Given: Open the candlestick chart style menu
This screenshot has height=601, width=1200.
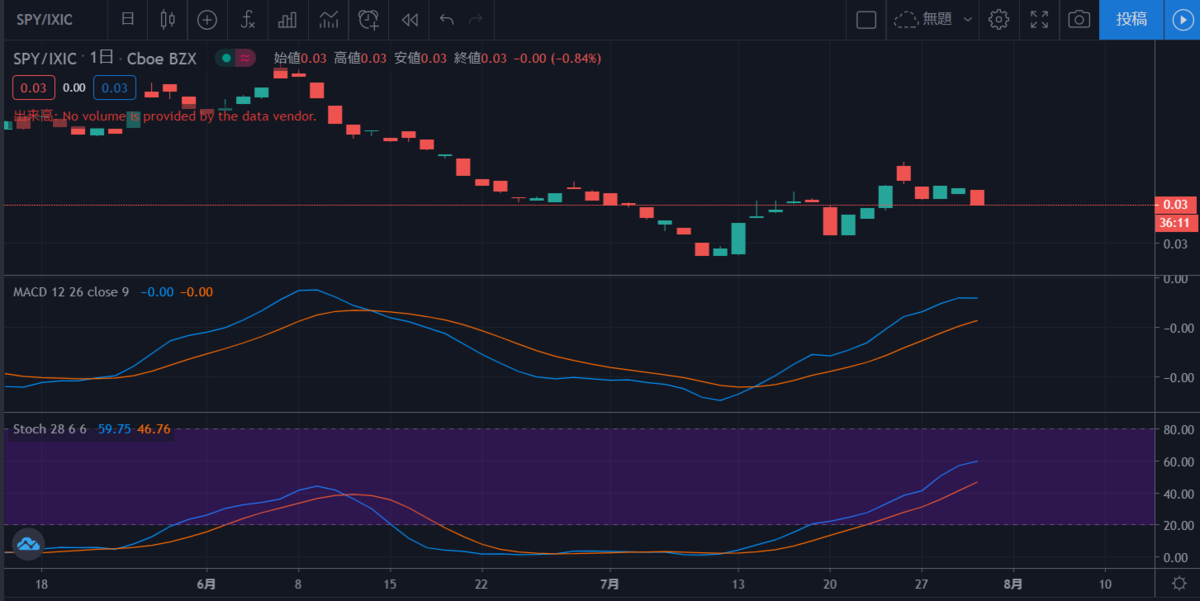Looking at the screenshot, I should coord(167,19).
